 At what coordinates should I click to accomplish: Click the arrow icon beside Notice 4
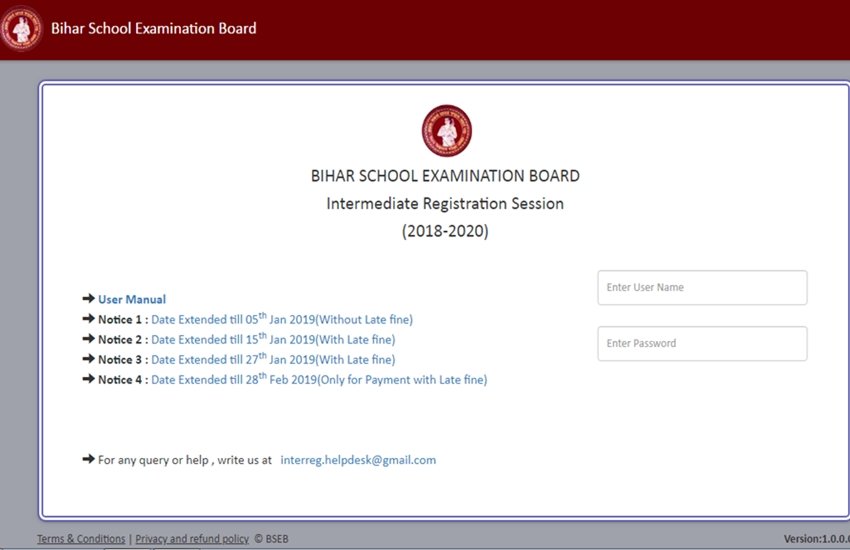pyautogui.click(x=88, y=380)
